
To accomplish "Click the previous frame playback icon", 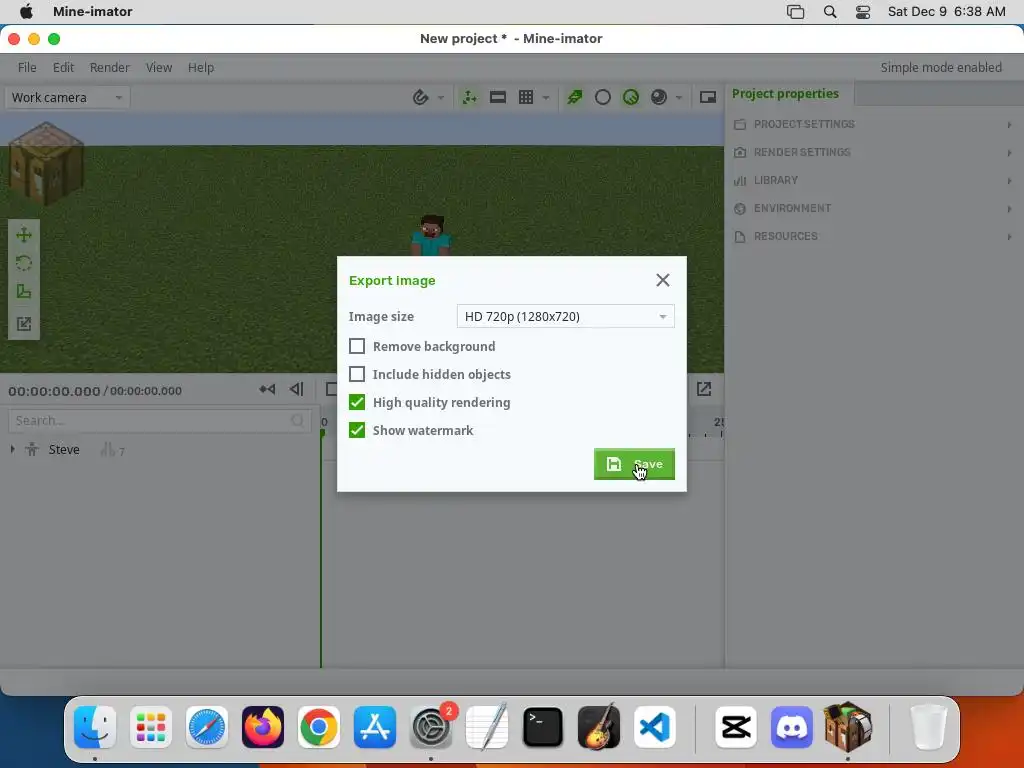I will (x=296, y=389).
